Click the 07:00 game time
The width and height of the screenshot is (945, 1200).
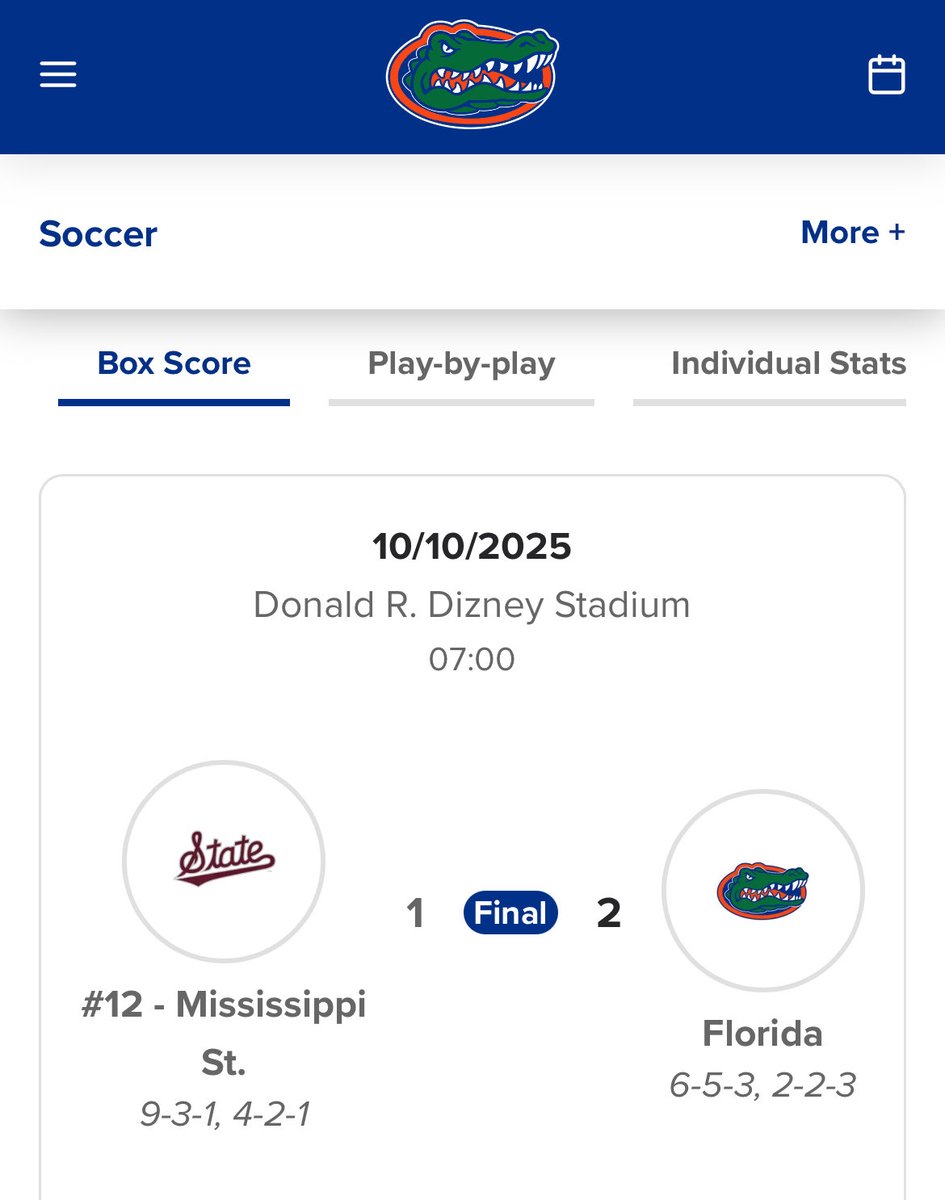[x=472, y=659]
